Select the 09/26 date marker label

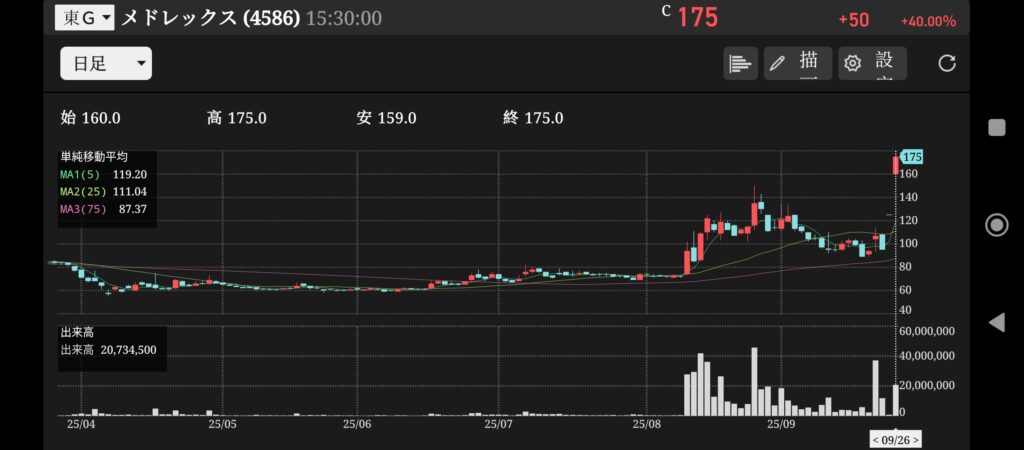pyautogui.click(x=895, y=439)
